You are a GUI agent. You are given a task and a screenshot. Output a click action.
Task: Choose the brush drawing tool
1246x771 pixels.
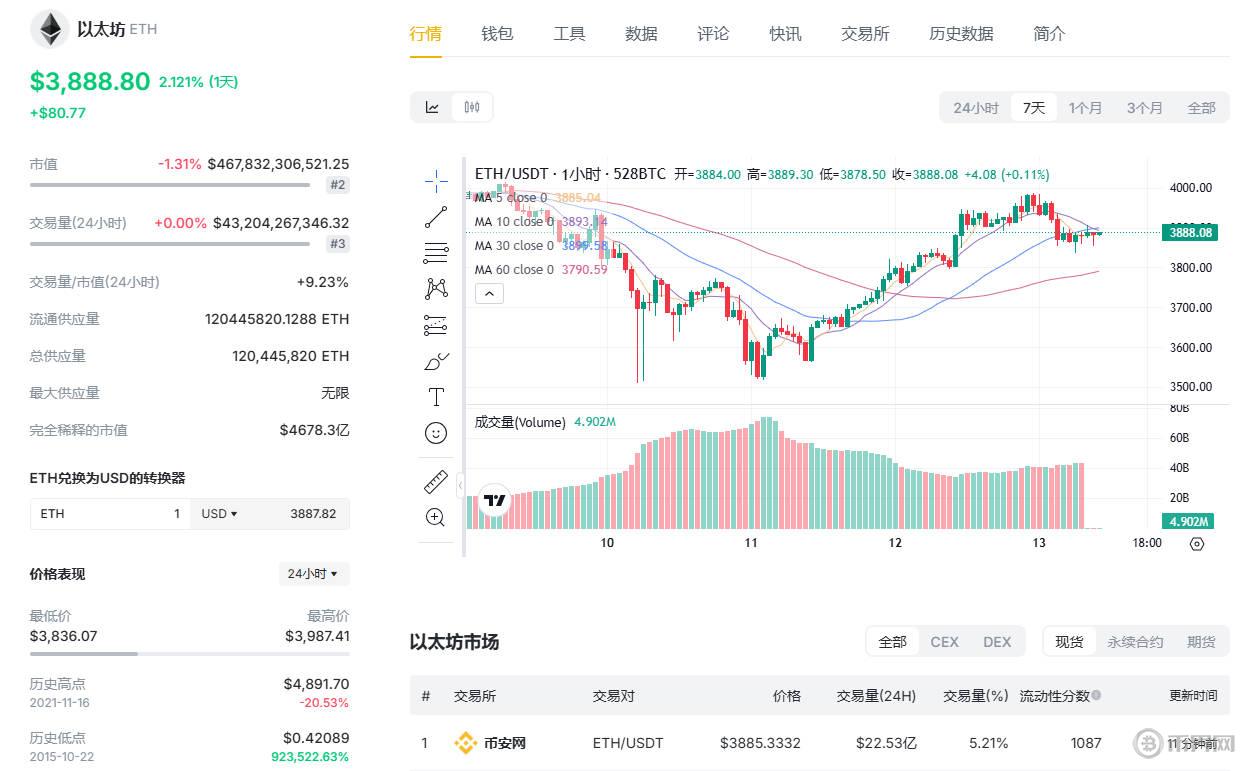[x=436, y=361]
